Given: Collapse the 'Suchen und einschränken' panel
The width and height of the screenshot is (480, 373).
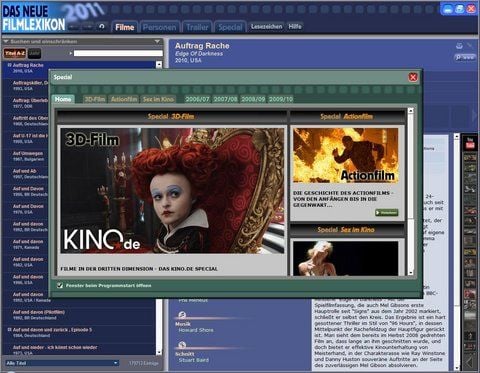Looking at the screenshot, I should coord(6,42).
